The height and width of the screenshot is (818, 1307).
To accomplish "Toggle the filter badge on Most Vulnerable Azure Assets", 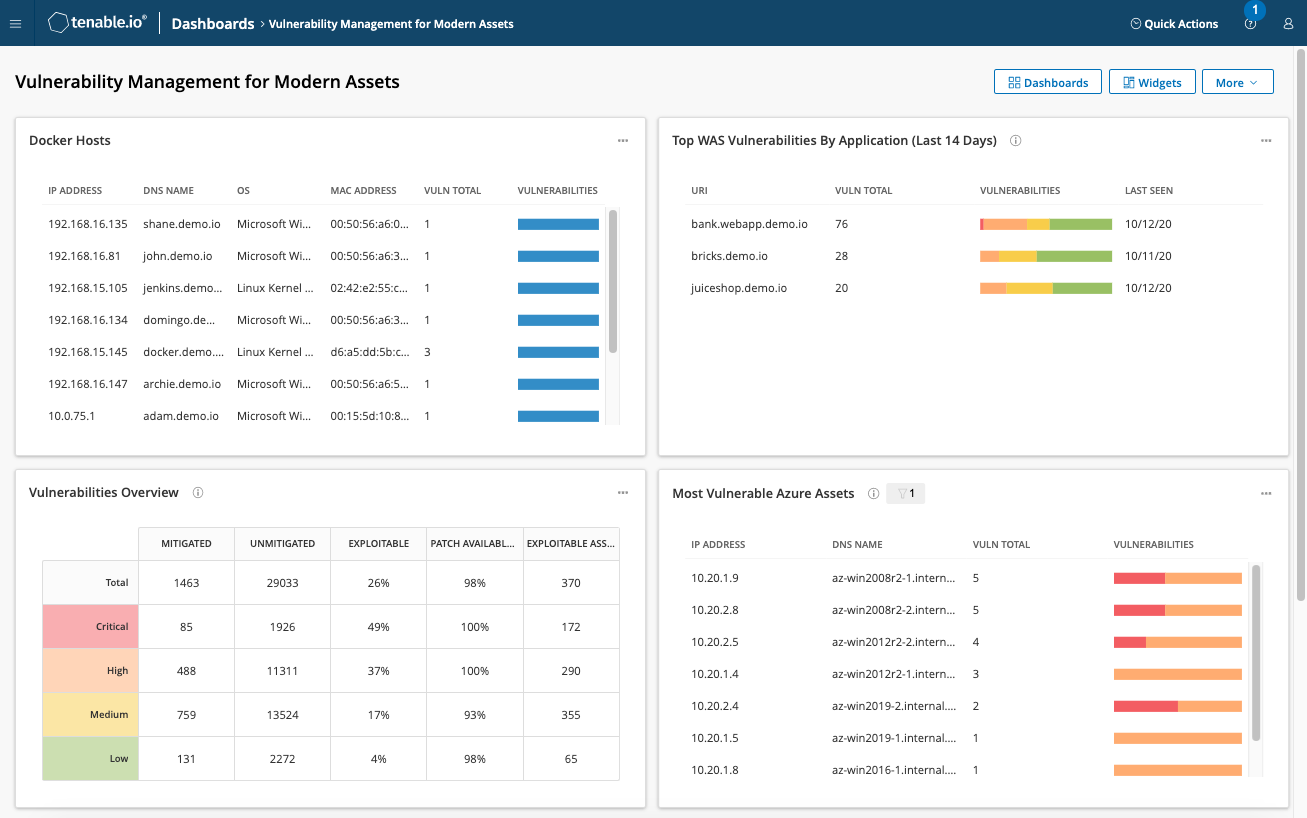I will [x=905, y=493].
